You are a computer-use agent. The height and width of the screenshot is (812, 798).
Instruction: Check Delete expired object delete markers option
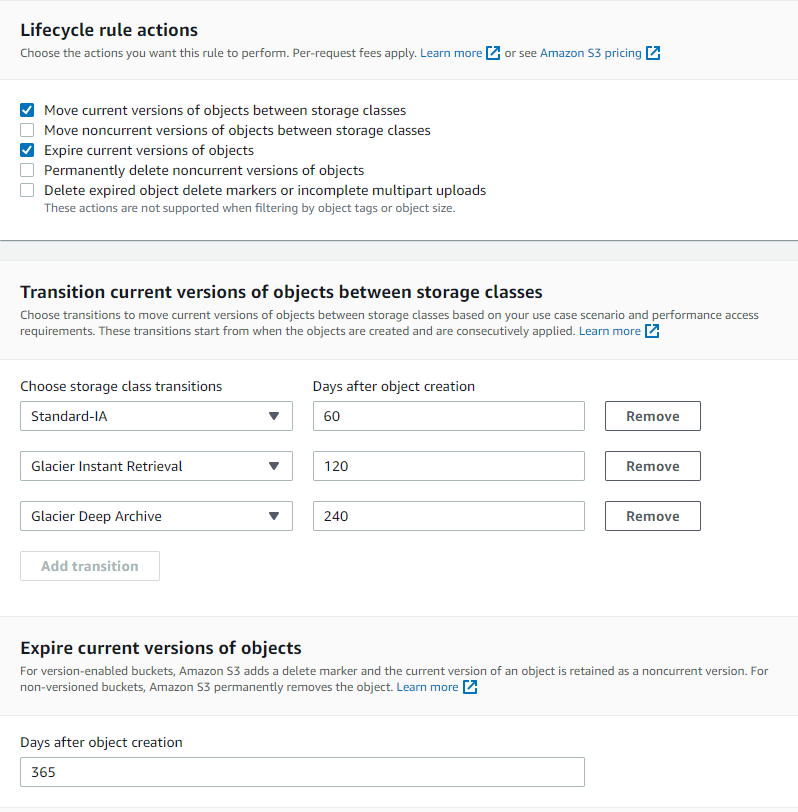click(27, 190)
